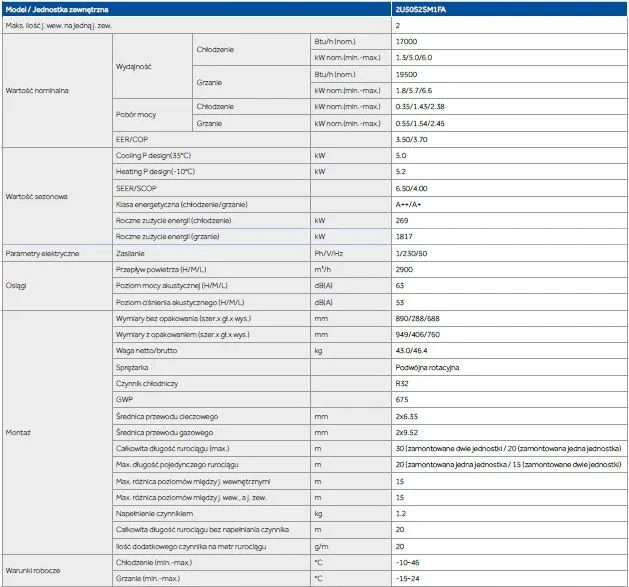This screenshot has width=629, height=587.
Task: Click power draw value 0.55/1.54/2.45
Action: 420,124
